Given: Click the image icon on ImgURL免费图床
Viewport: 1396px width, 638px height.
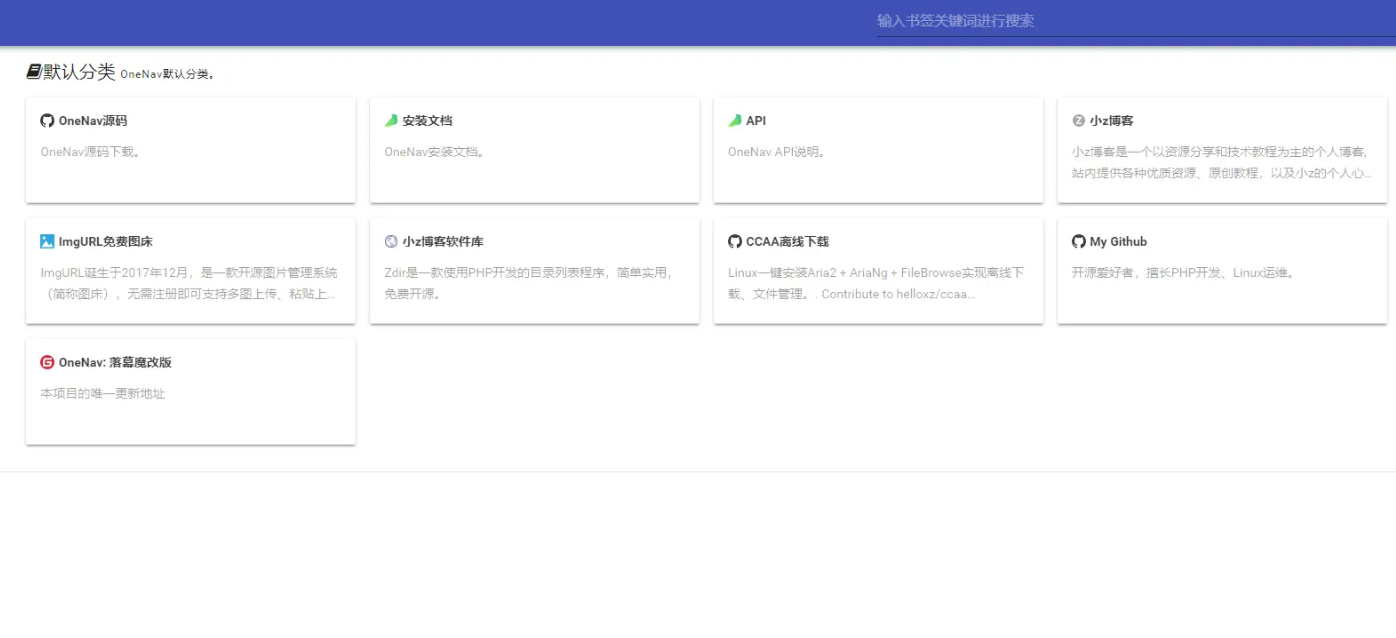Looking at the screenshot, I should tap(47, 241).
